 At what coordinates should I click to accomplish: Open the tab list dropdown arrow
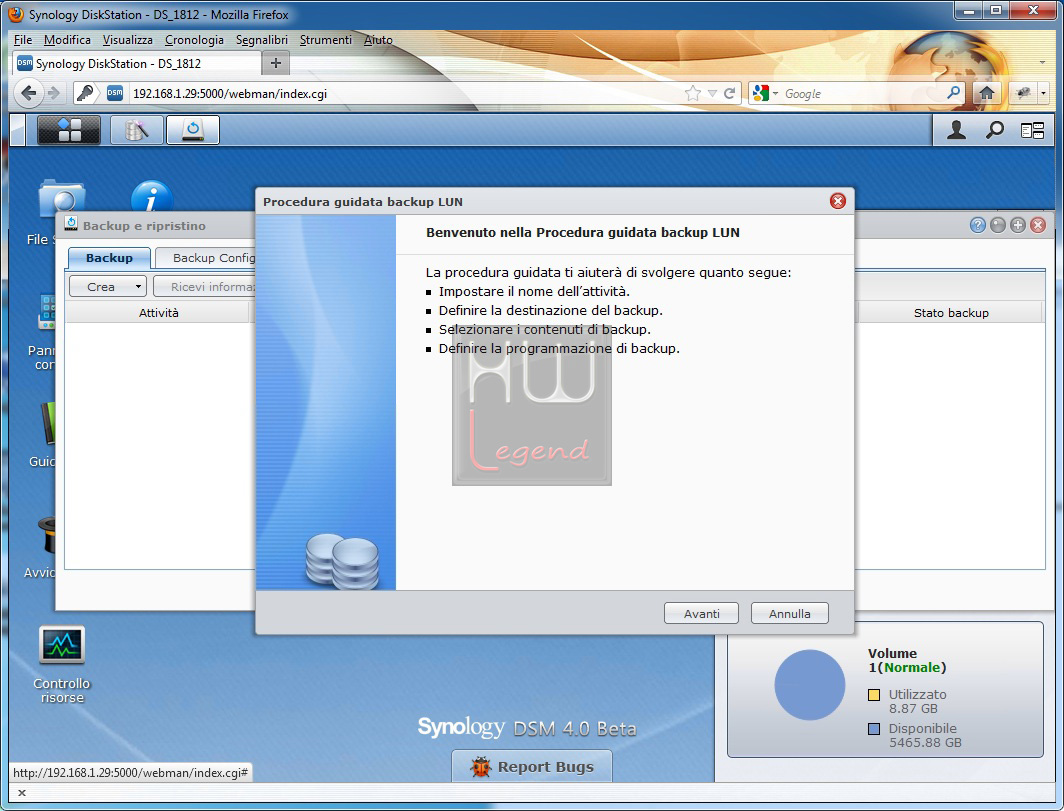pos(1042,62)
